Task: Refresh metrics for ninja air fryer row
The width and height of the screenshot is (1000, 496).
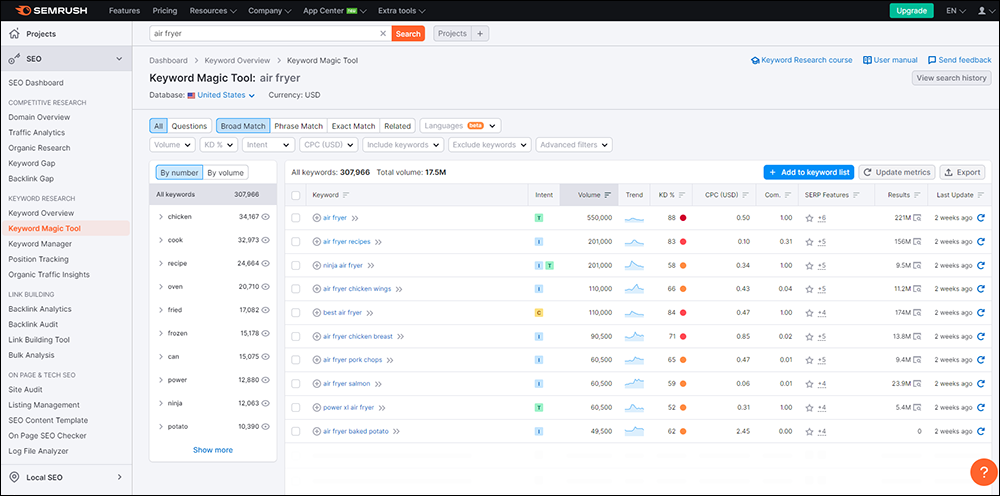Action: 981,265
